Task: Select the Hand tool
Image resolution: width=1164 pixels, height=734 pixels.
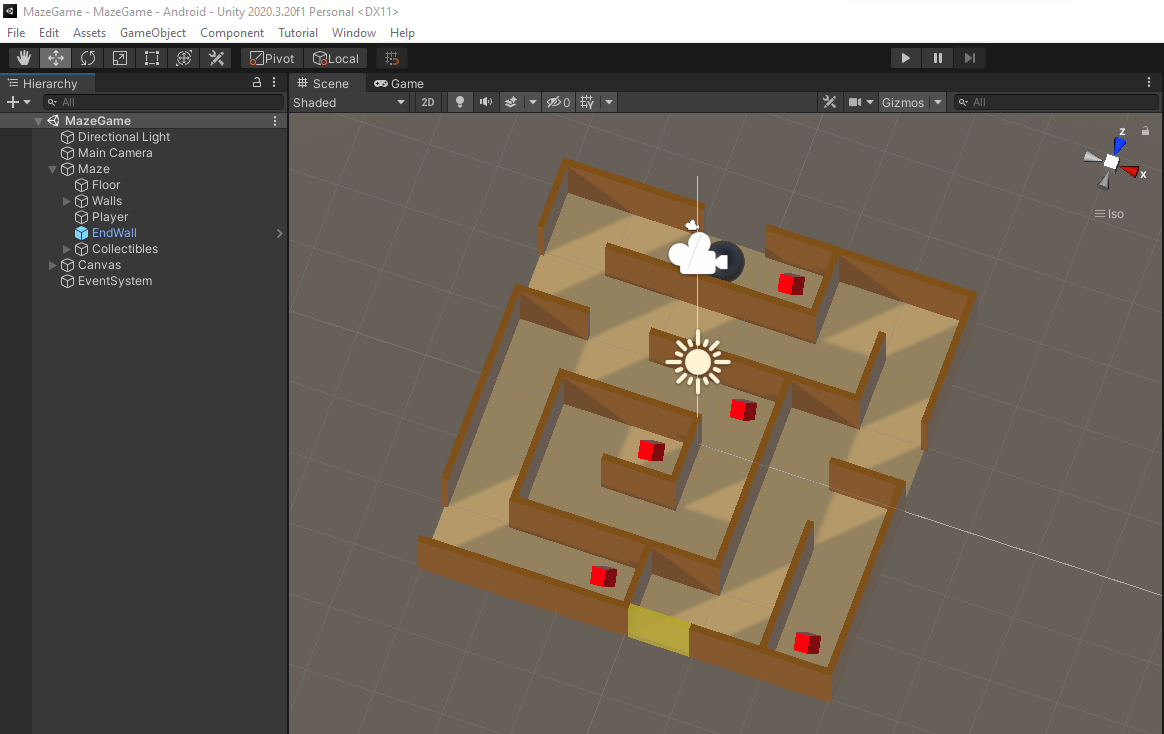Action: (24, 58)
